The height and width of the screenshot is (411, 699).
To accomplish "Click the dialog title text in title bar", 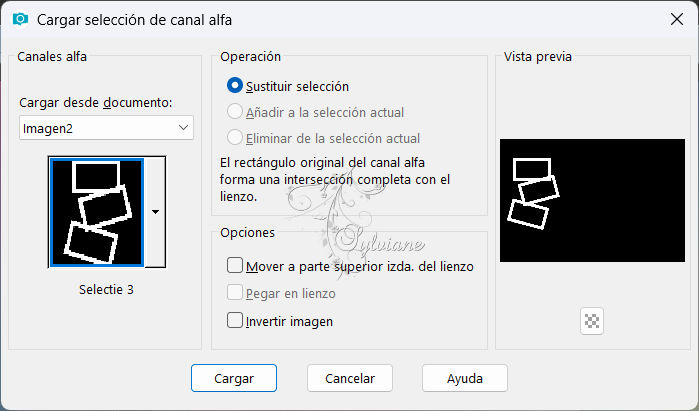I will 134,20.
